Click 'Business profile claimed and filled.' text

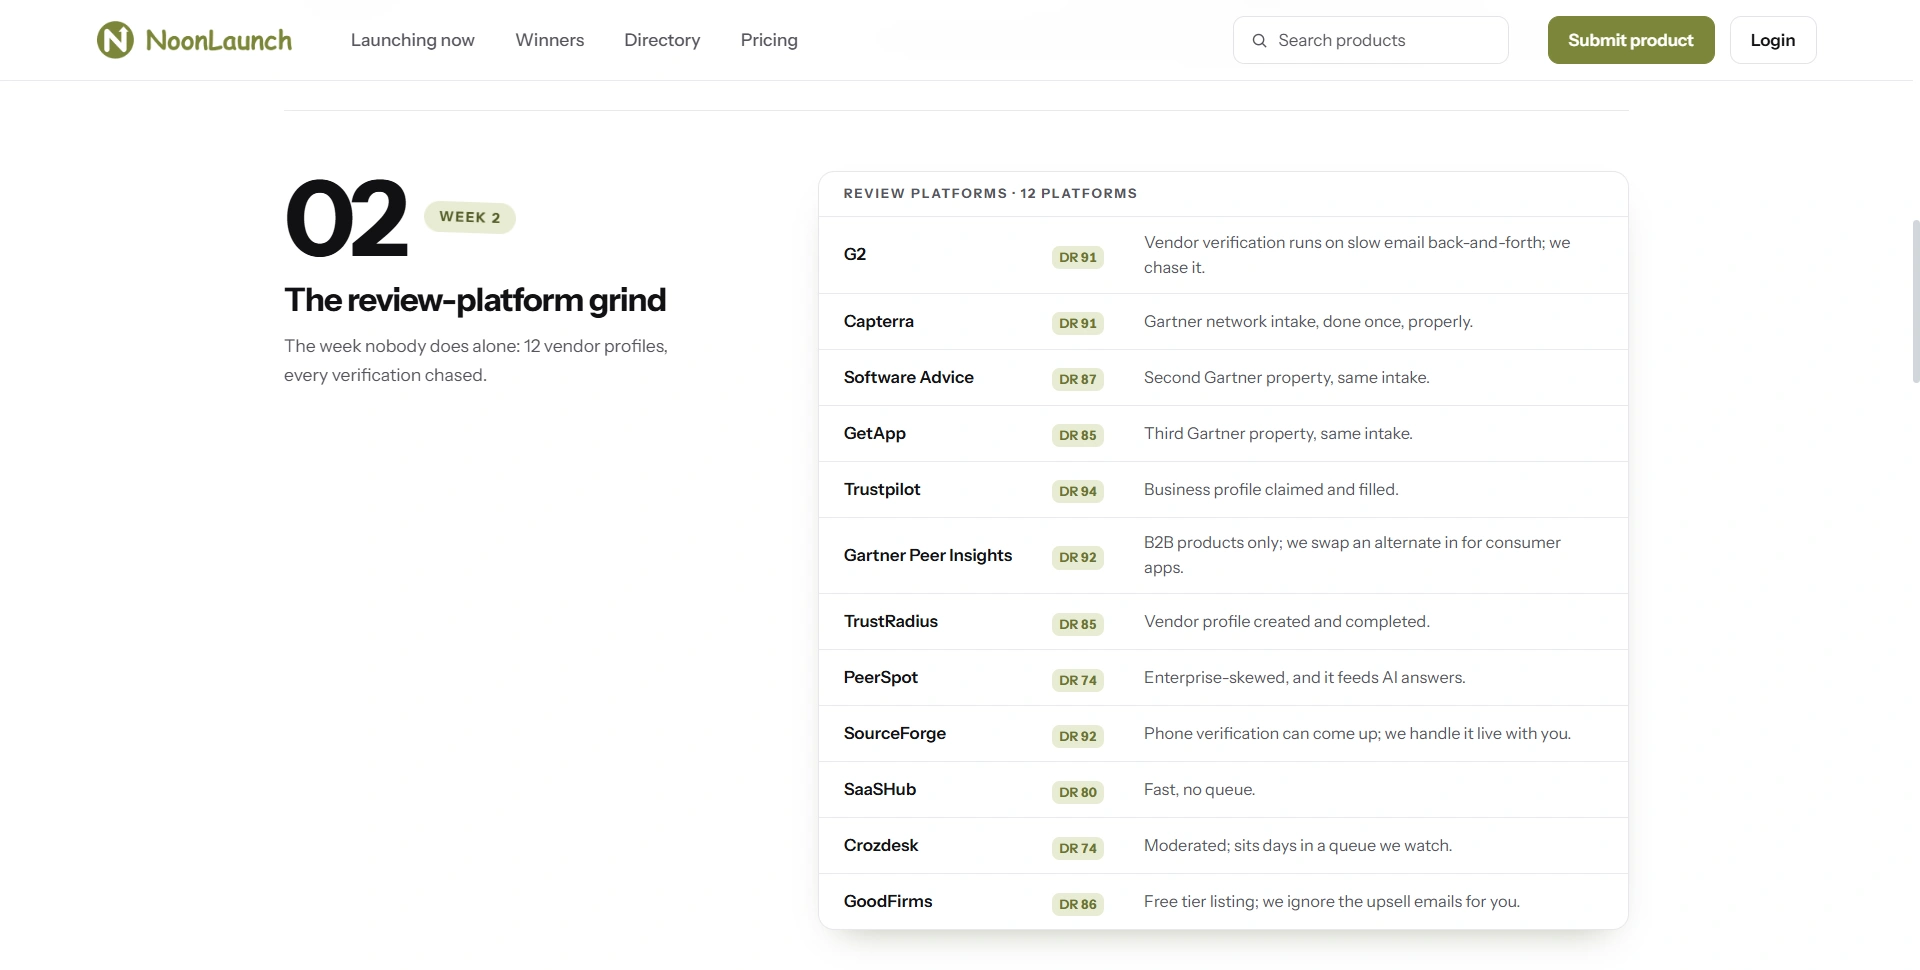[x=1271, y=489]
